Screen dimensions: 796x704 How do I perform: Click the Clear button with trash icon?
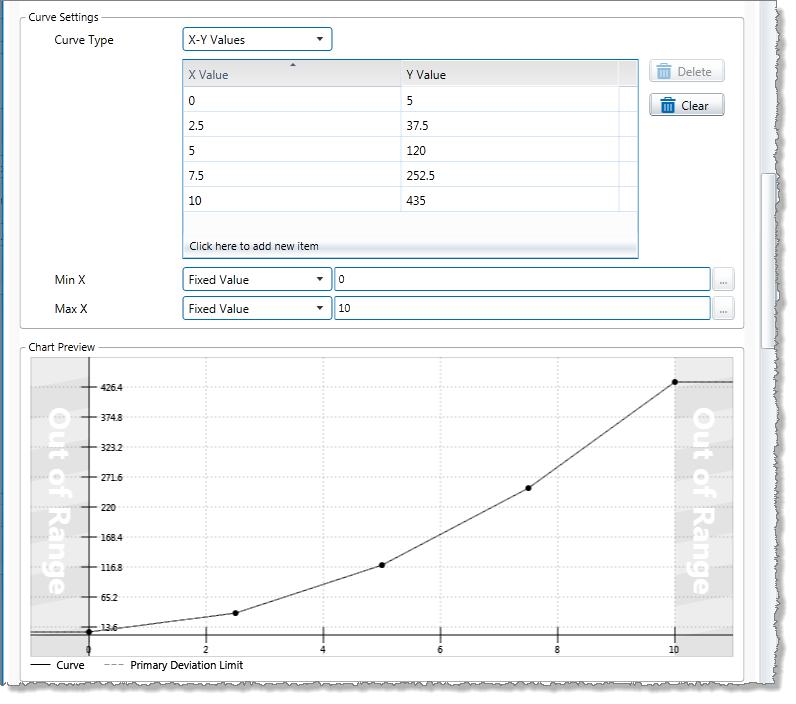pos(686,105)
